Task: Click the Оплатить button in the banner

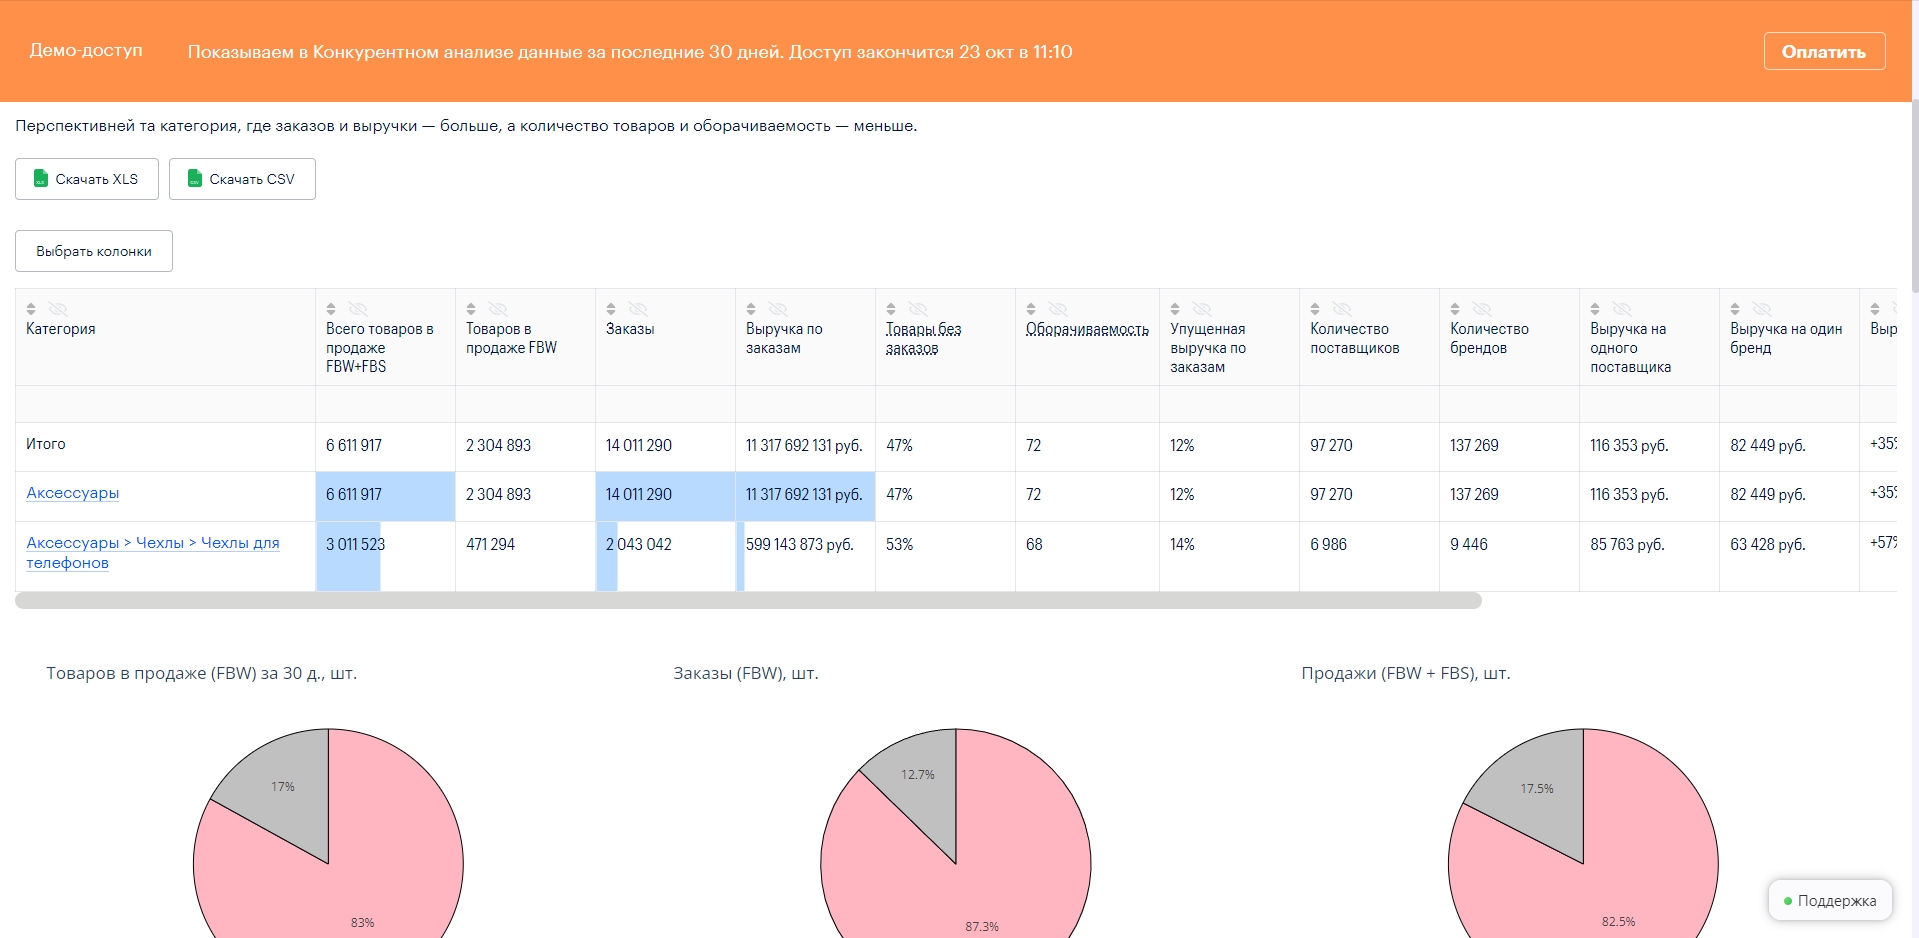Action: tap(1824, 52)
